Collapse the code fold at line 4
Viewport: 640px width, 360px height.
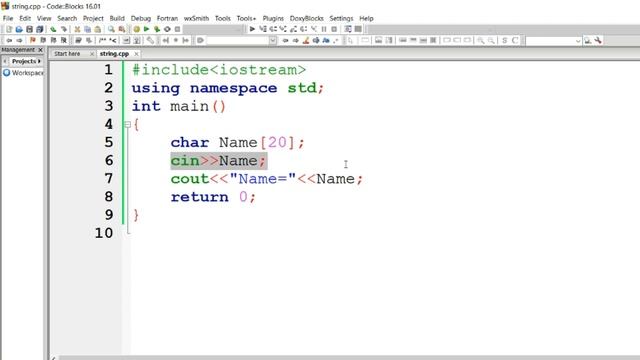point(127,124)
